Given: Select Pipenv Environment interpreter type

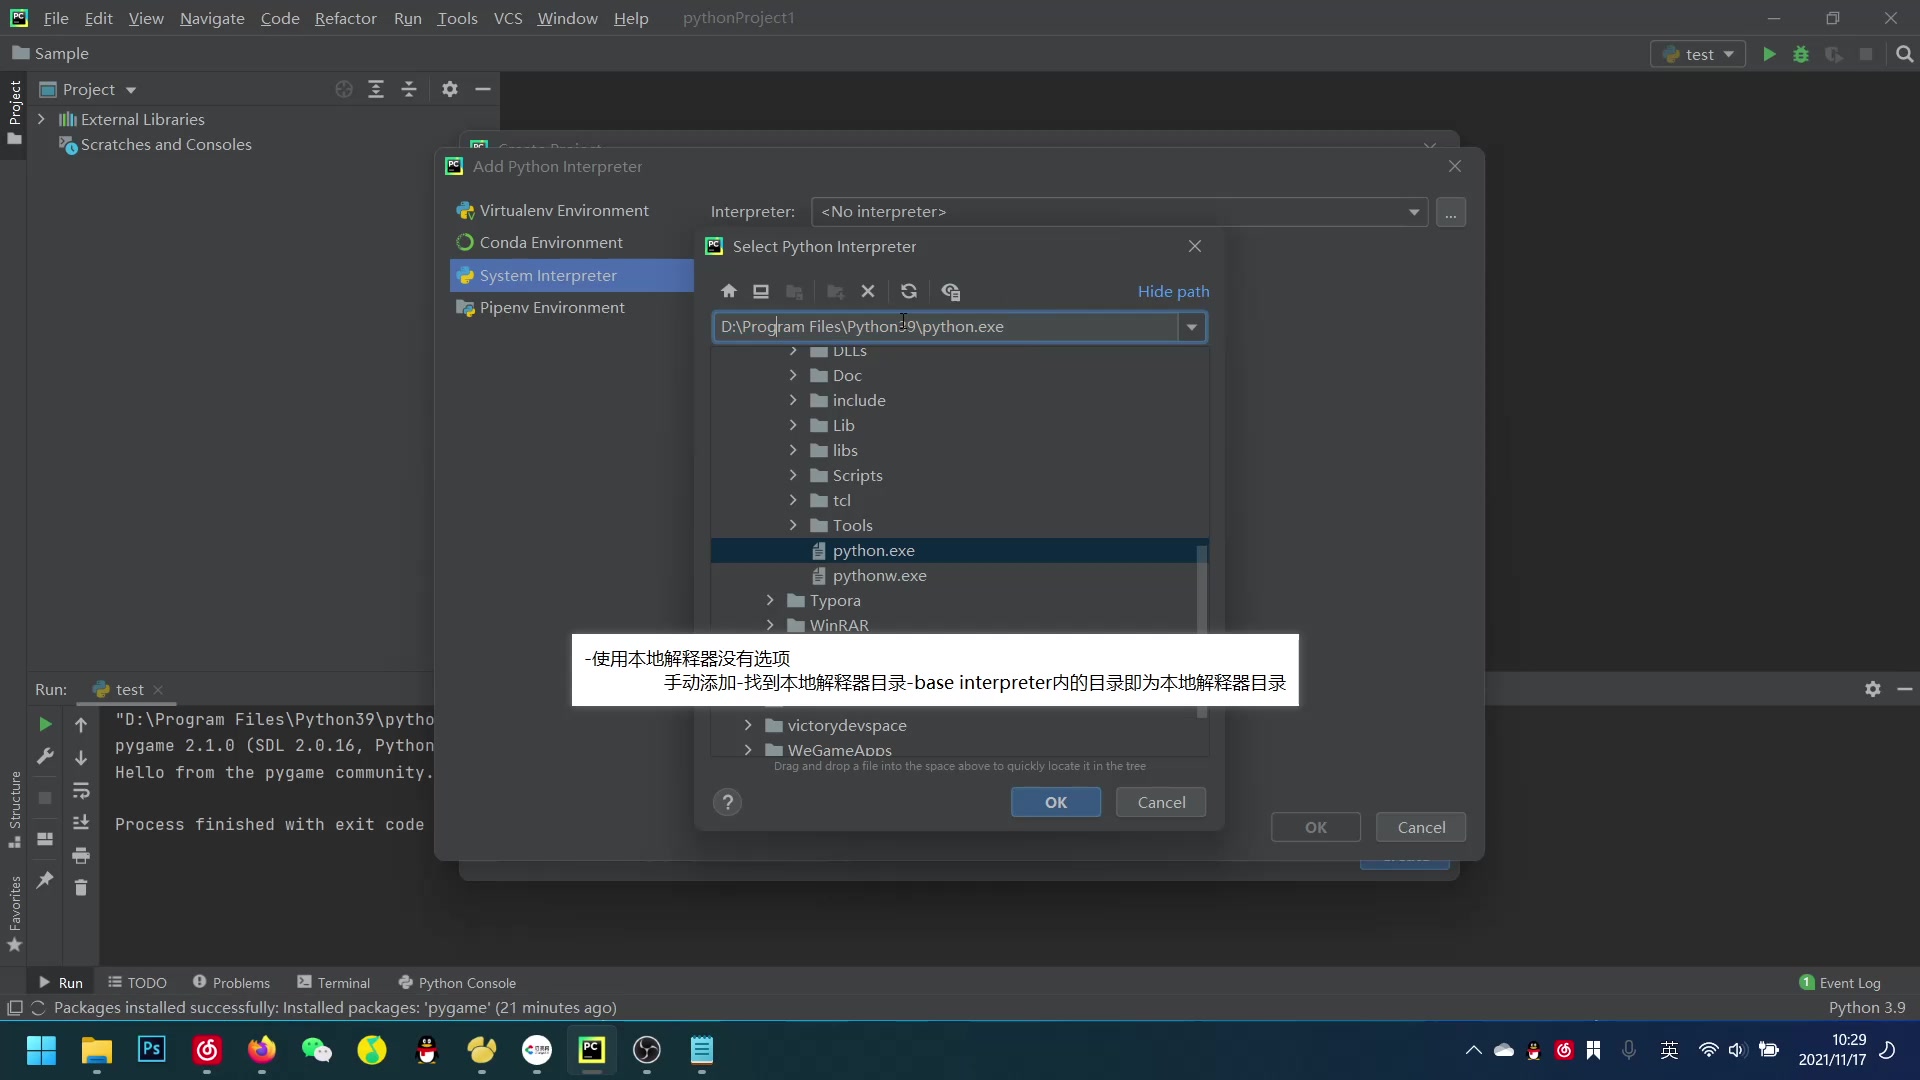Looking at the screenshot, I should (551, 306).
